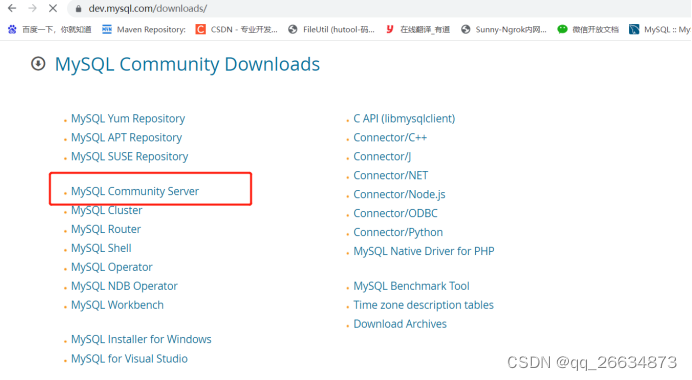This screenshot has width=692, height=380.
Task: Click the MySQL Community Downloads heading
Action: 187,64
